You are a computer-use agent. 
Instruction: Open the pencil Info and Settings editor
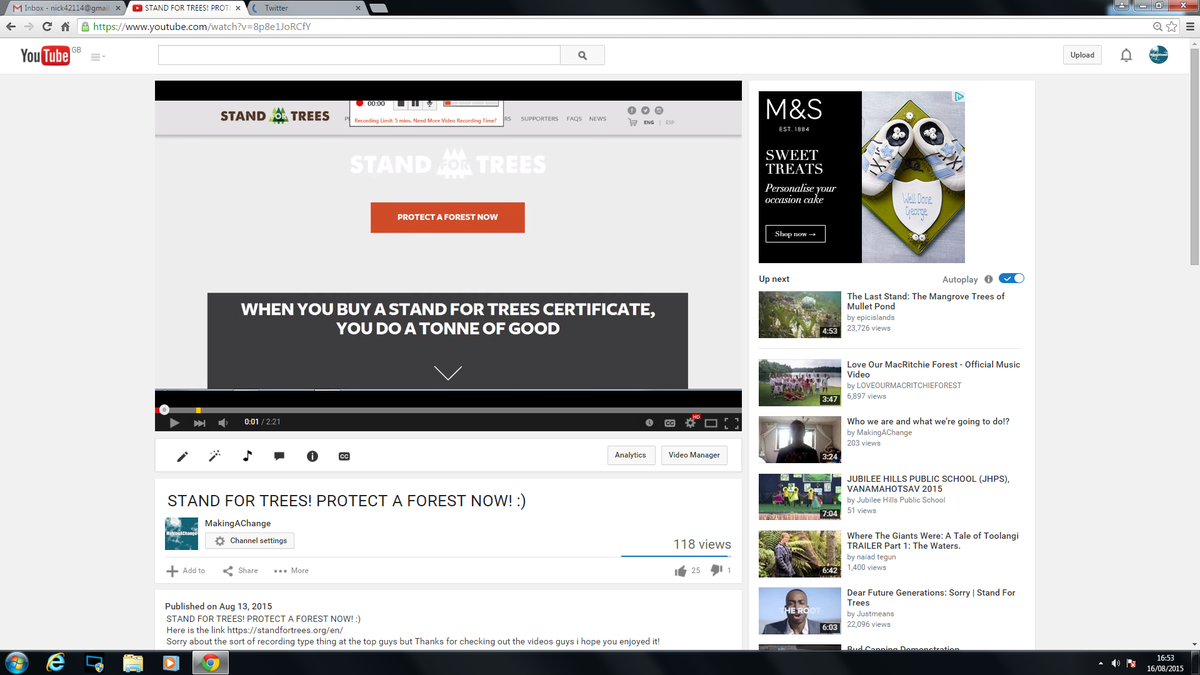[x=182, y=456]
